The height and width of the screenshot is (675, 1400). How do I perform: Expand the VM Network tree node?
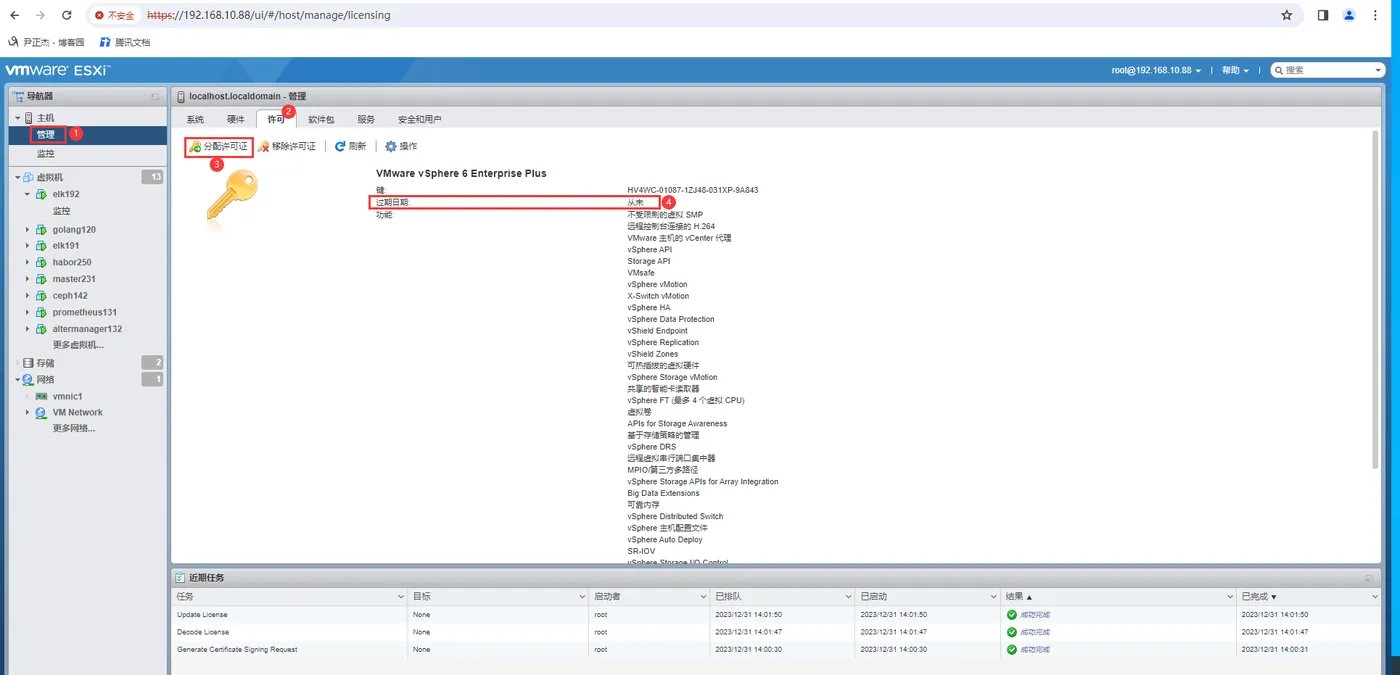click(x=28, y=412)
